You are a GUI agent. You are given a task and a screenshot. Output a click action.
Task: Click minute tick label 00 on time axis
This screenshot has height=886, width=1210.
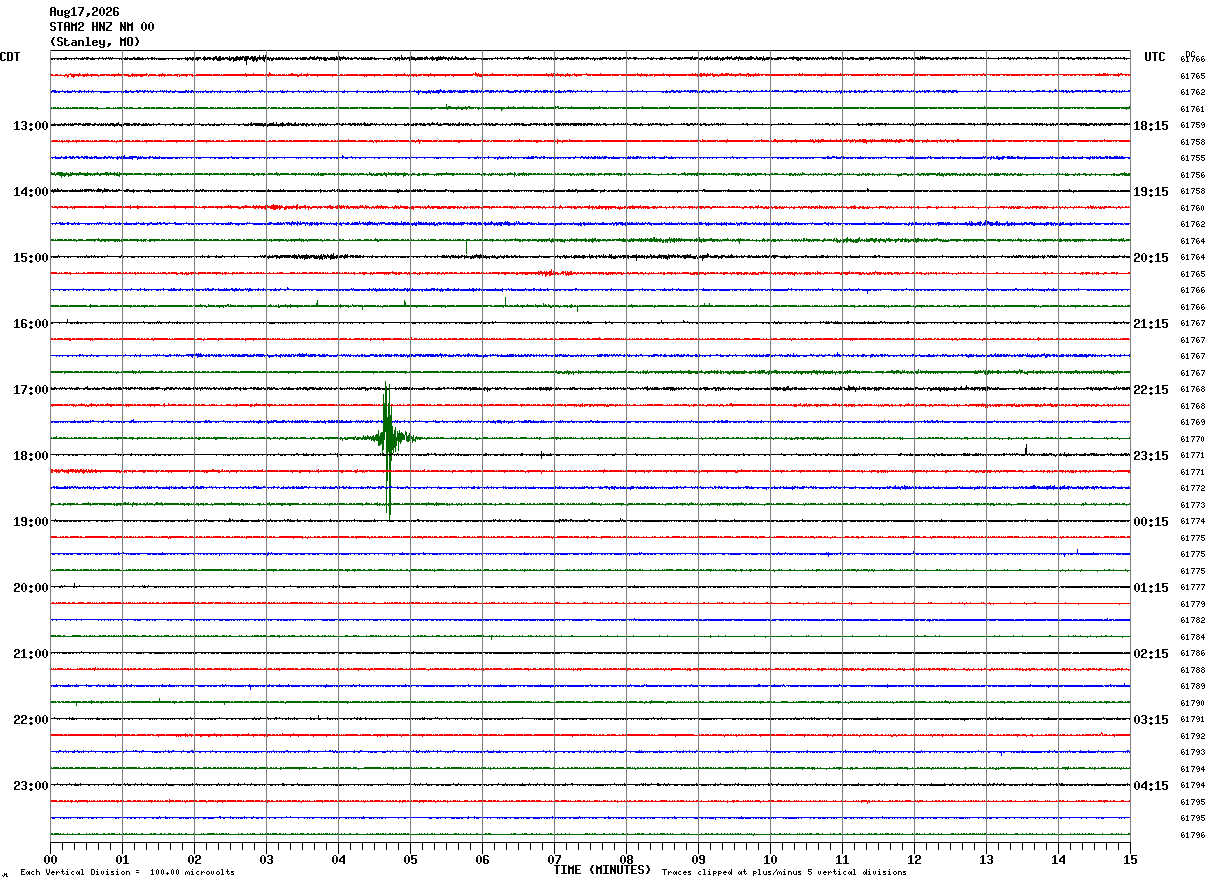tap(51, 860)
